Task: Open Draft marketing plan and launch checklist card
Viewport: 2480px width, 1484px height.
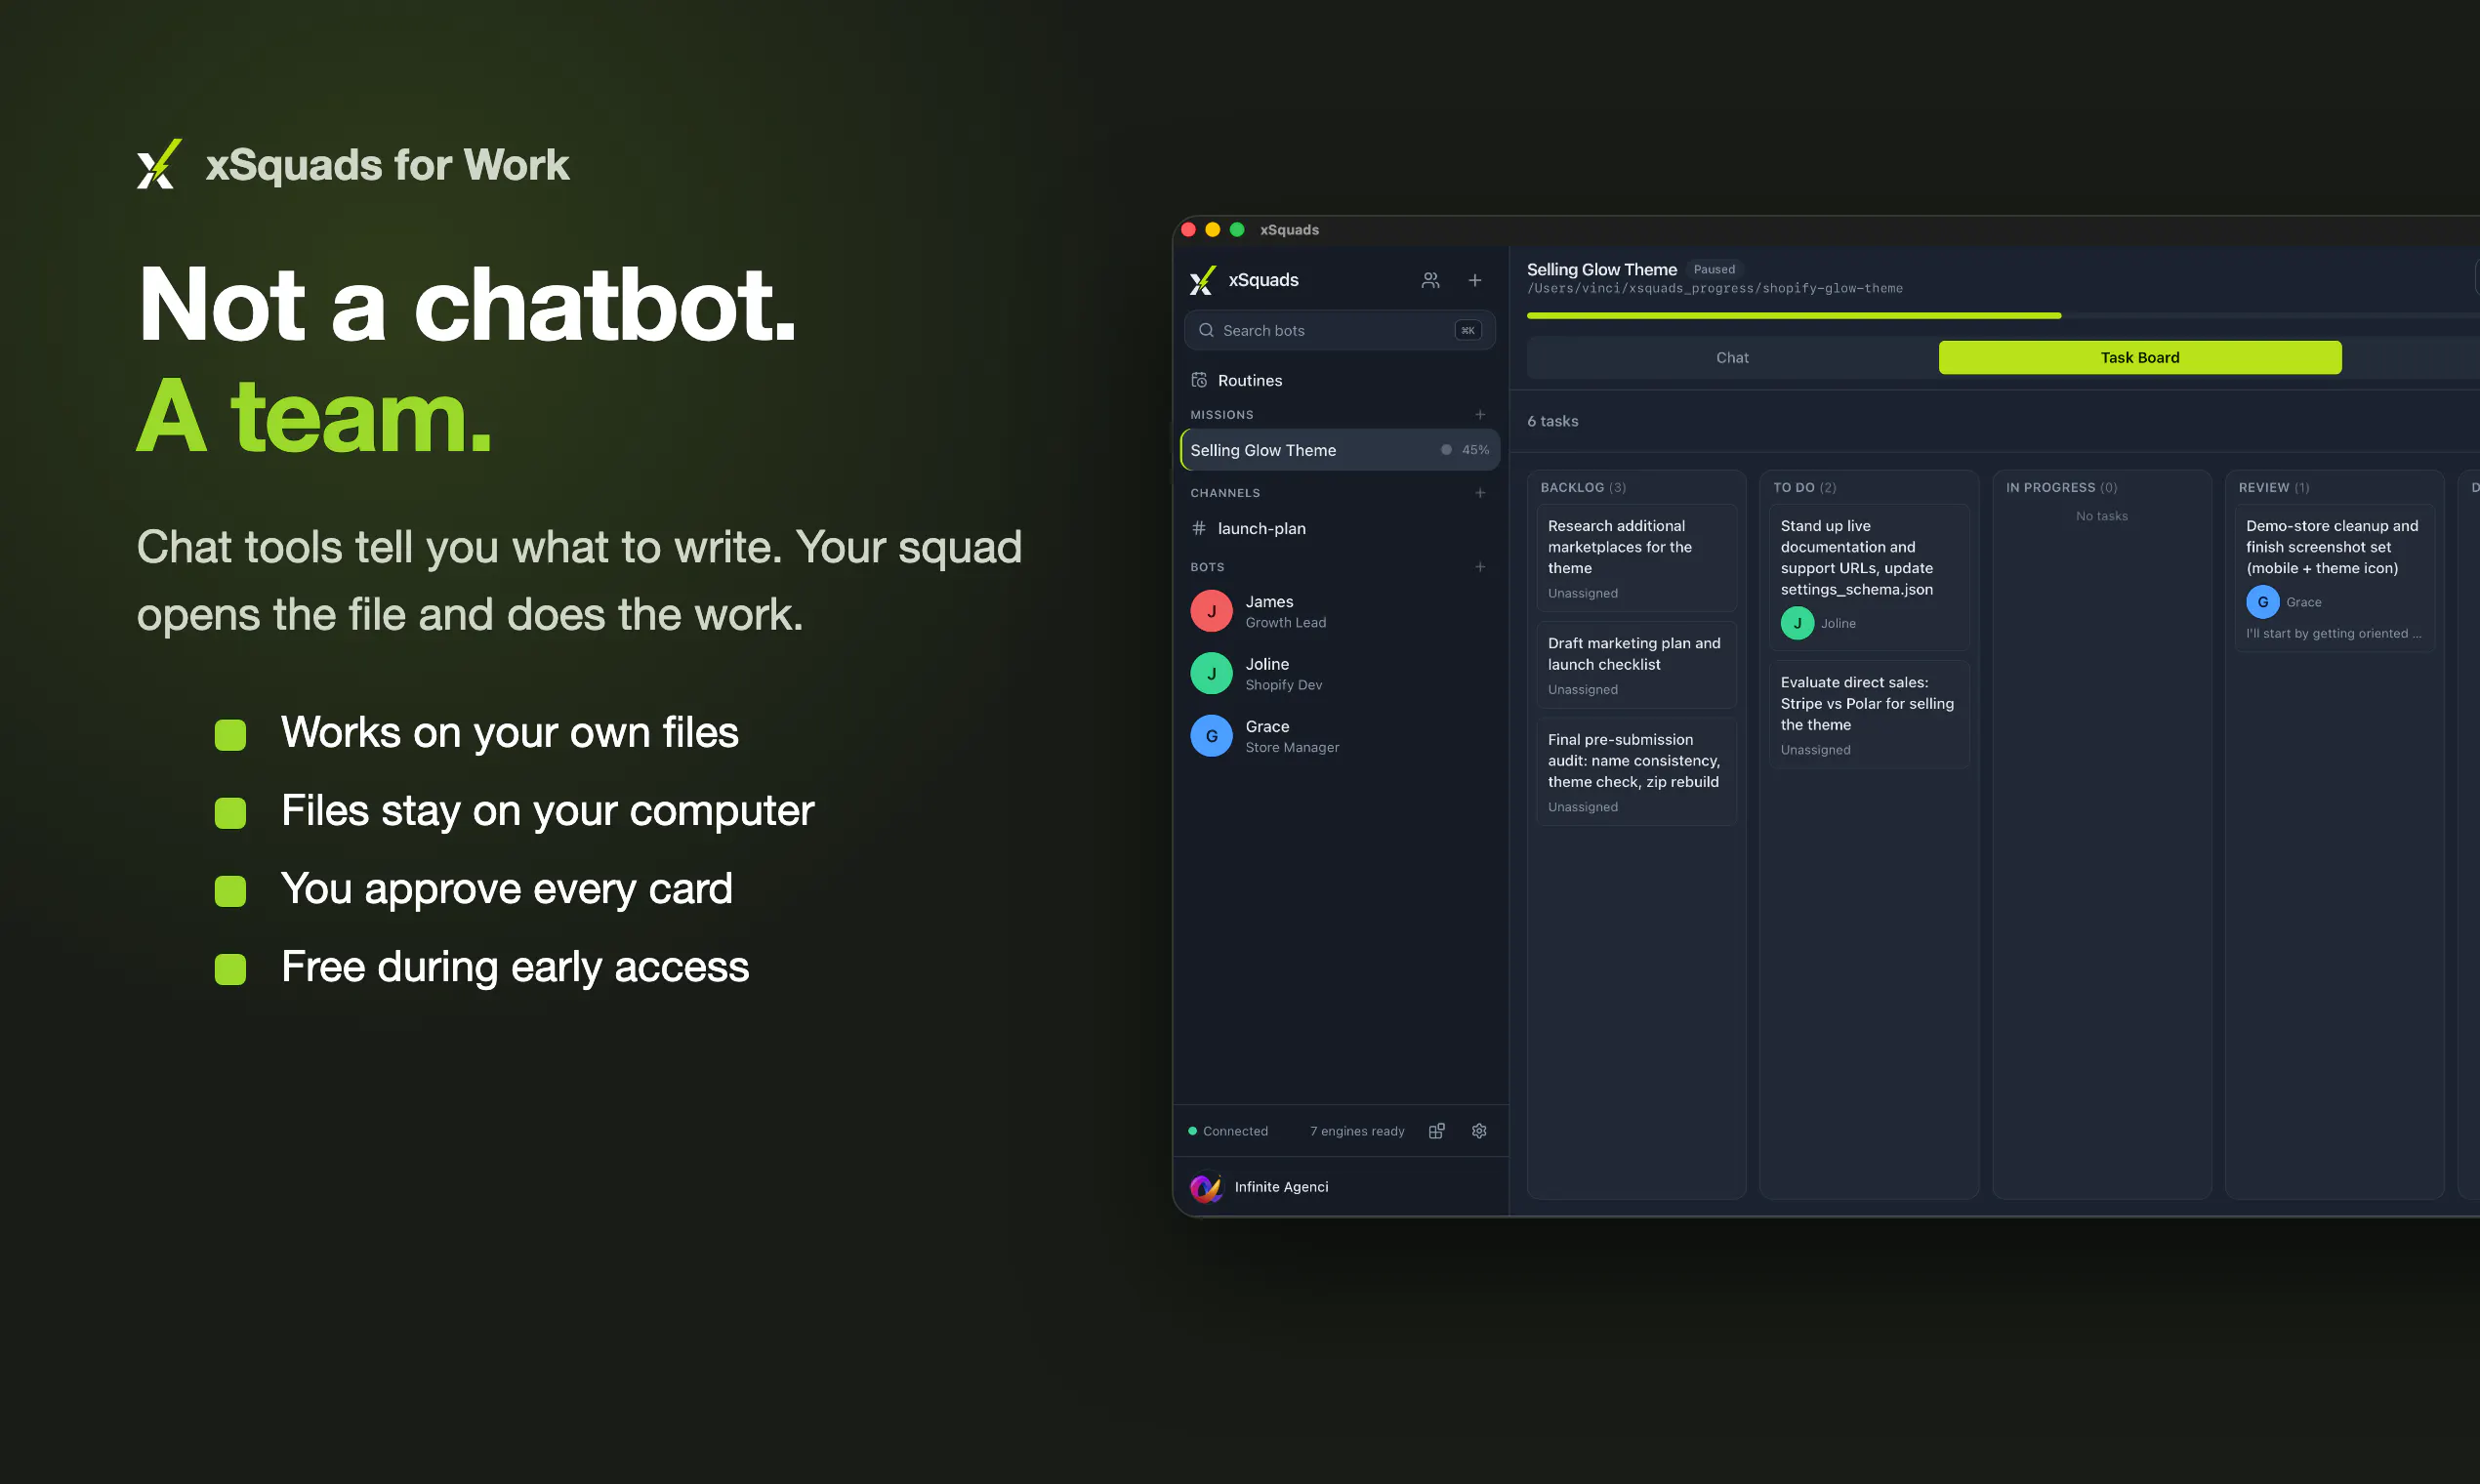Action: pyautogui.click(x=1636, y=665)
